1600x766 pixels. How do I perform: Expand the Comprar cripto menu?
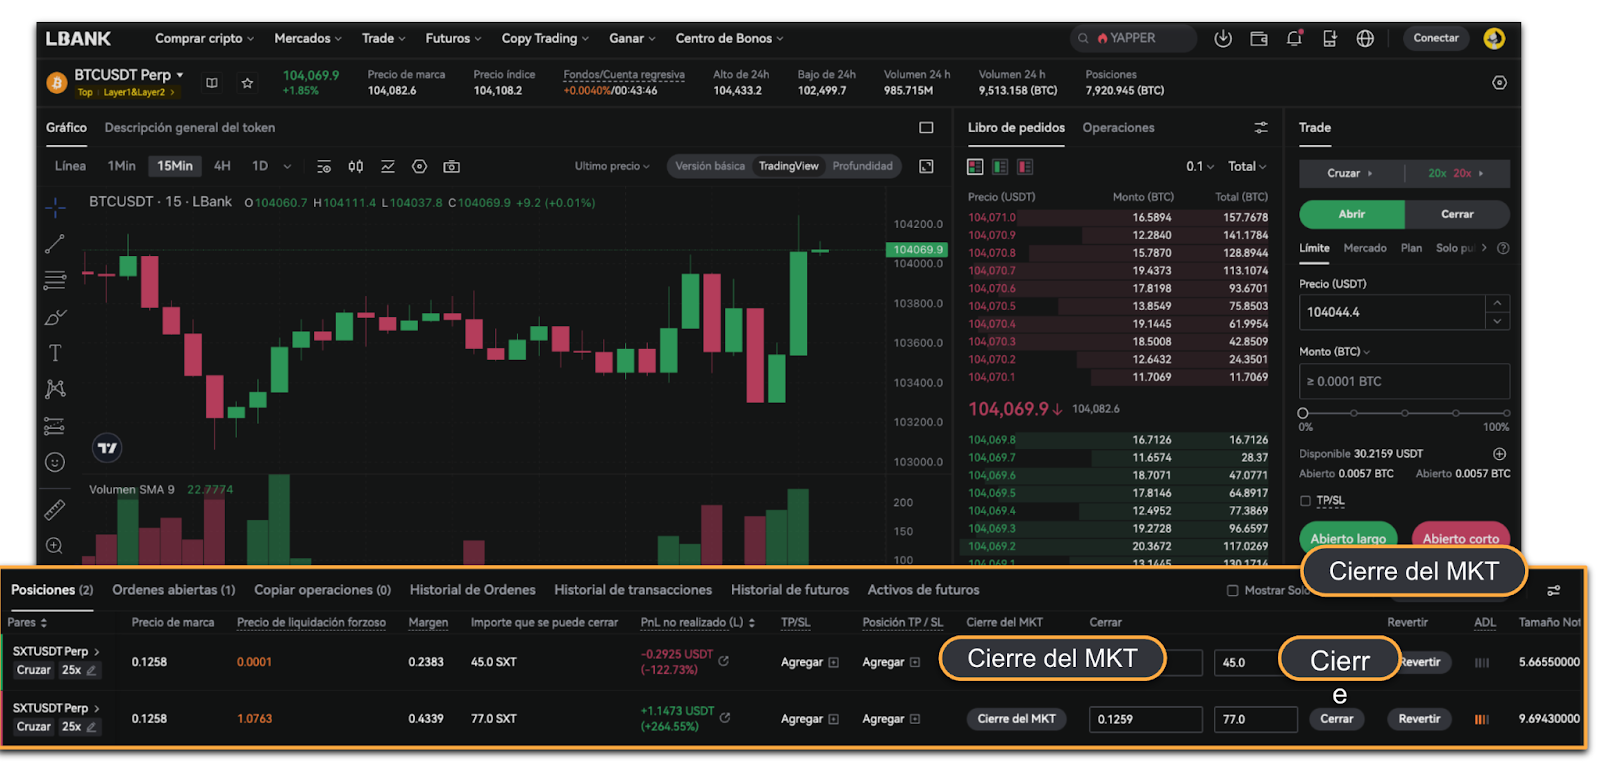204,38
